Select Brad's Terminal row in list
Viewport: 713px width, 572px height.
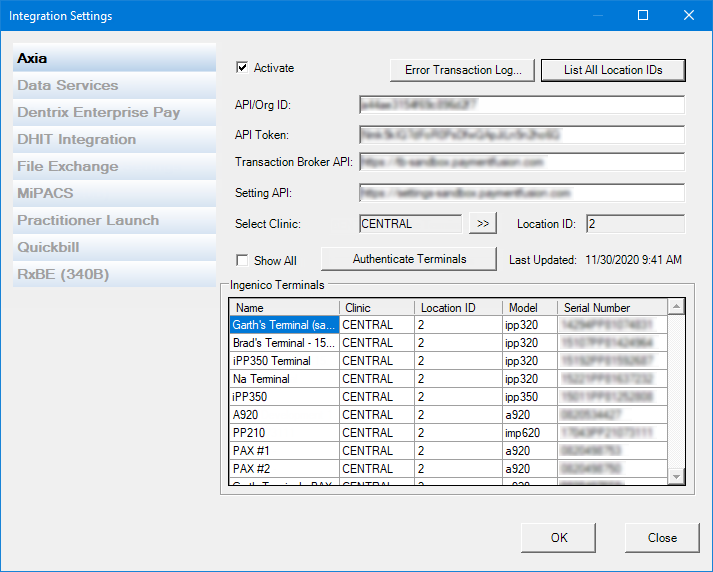click(x=448, y=343)
